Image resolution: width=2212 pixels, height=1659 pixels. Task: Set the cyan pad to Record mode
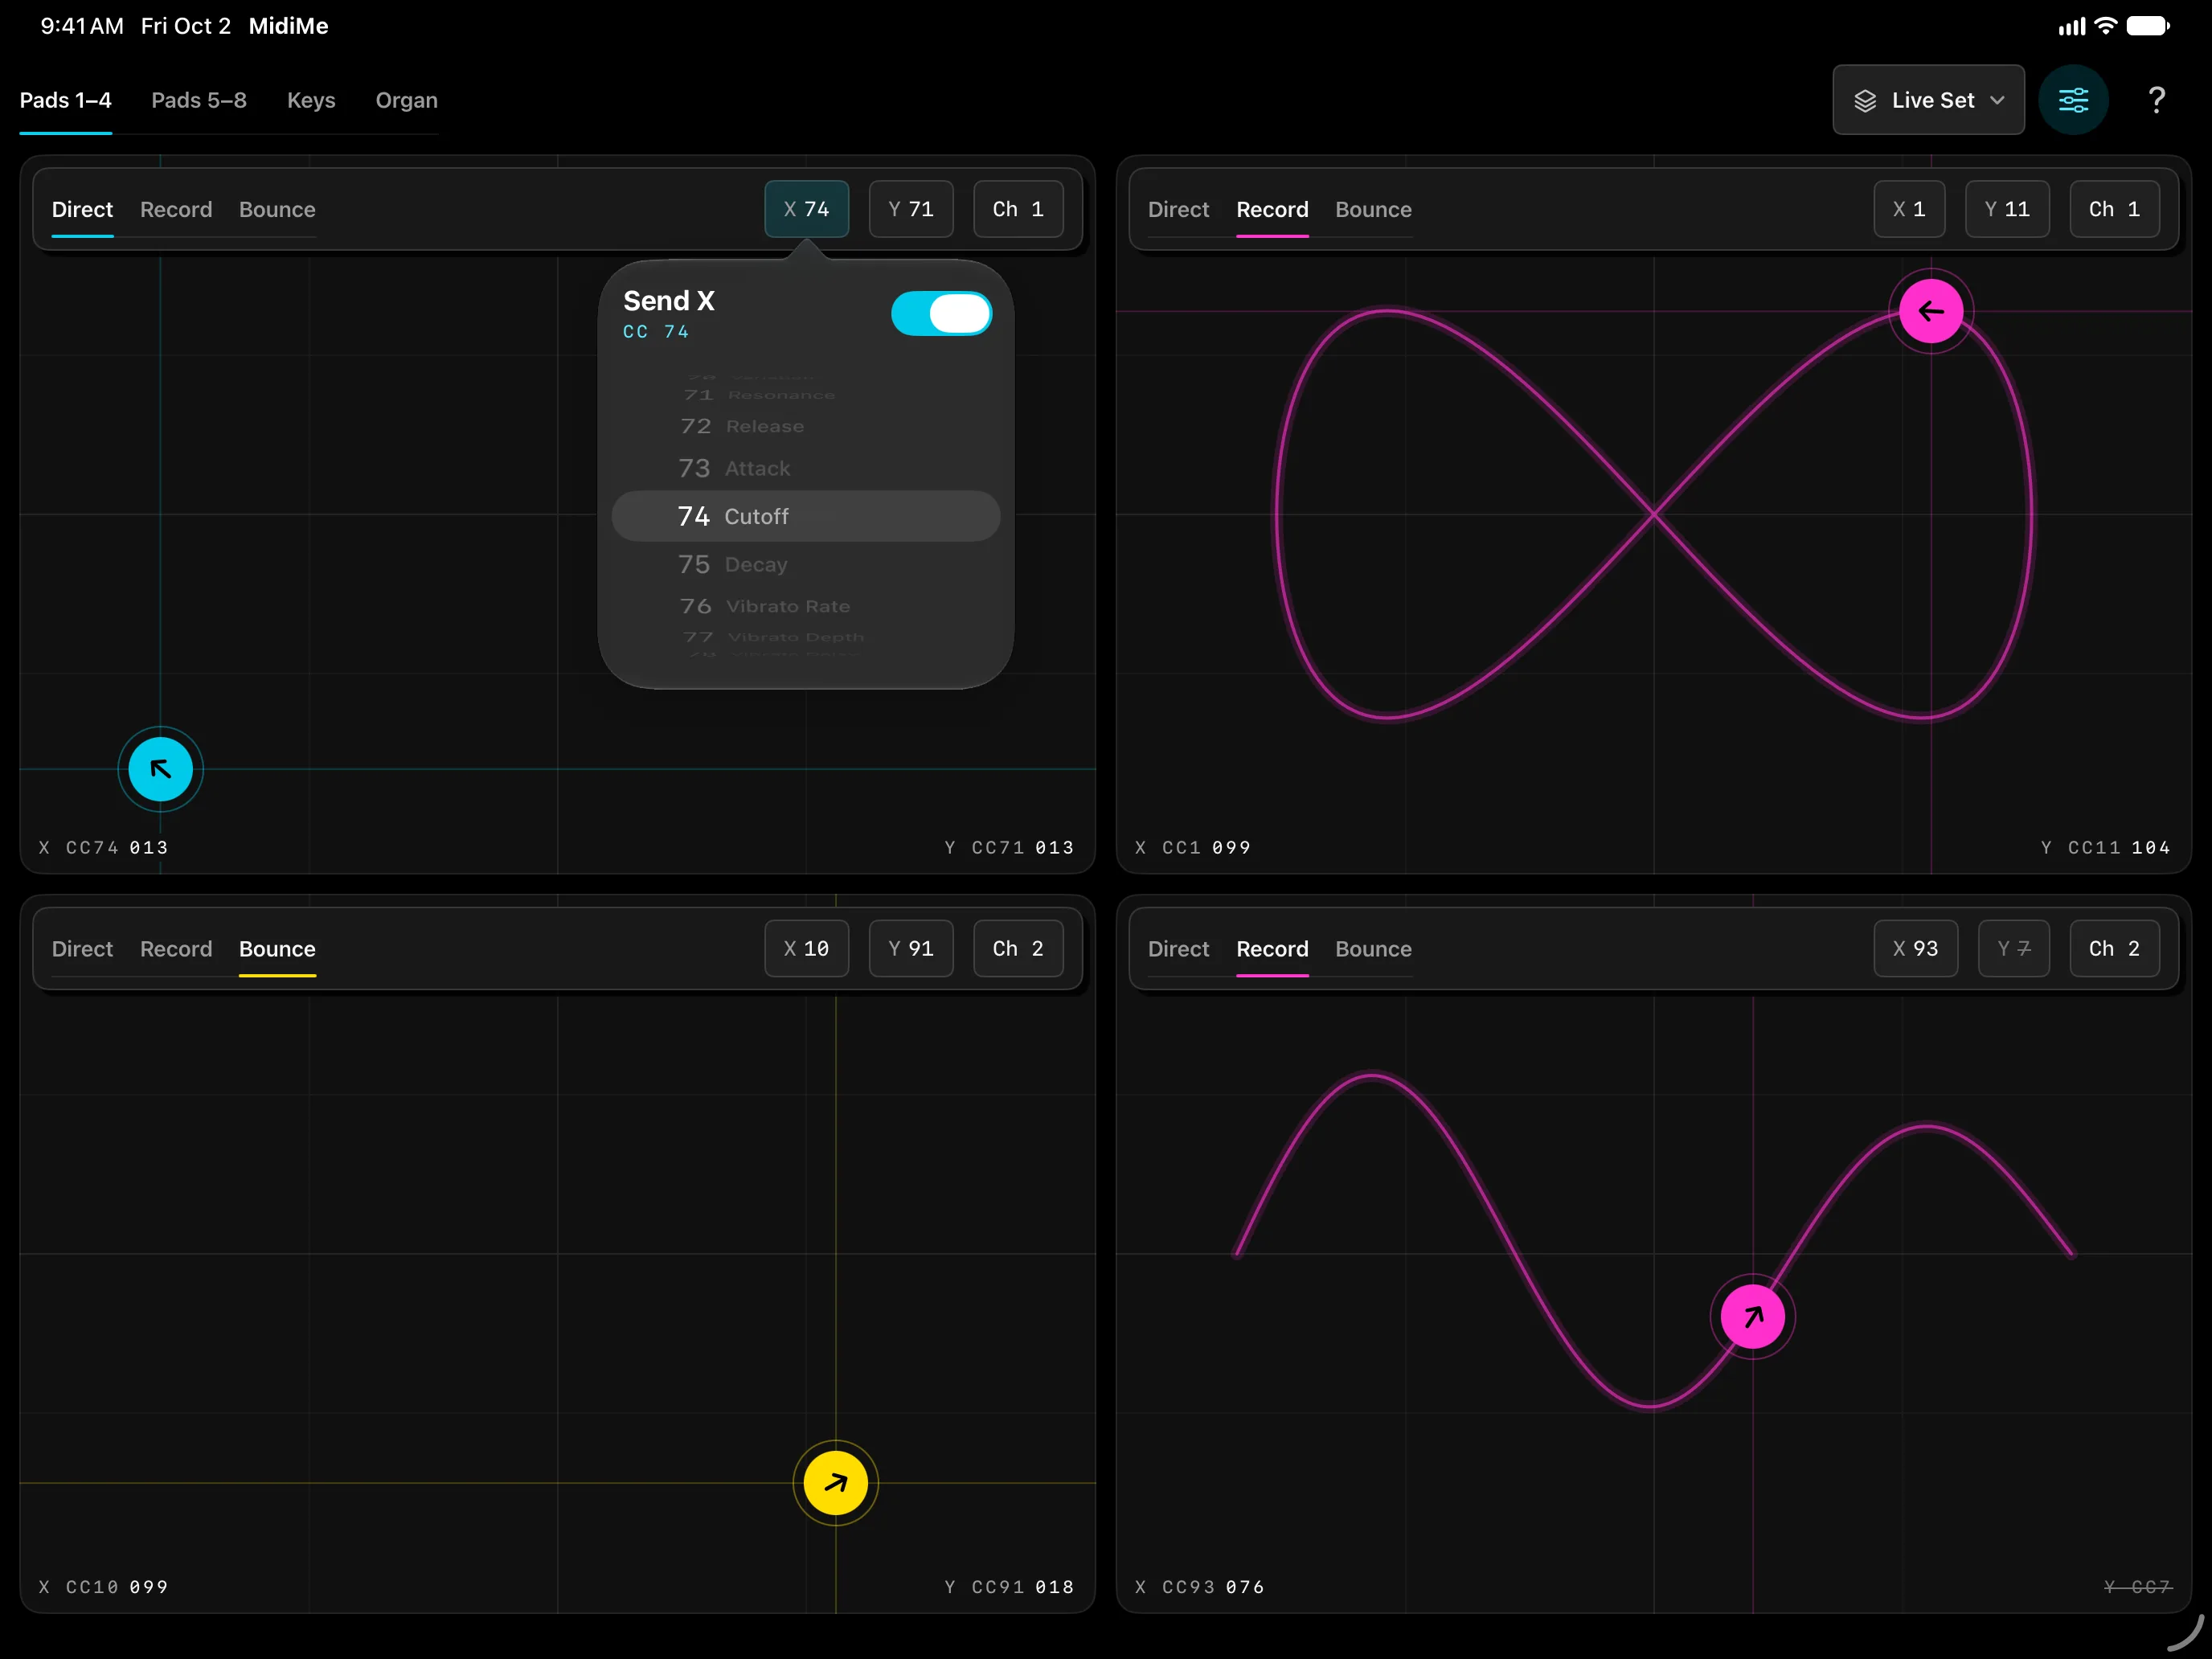click(176, 209)
